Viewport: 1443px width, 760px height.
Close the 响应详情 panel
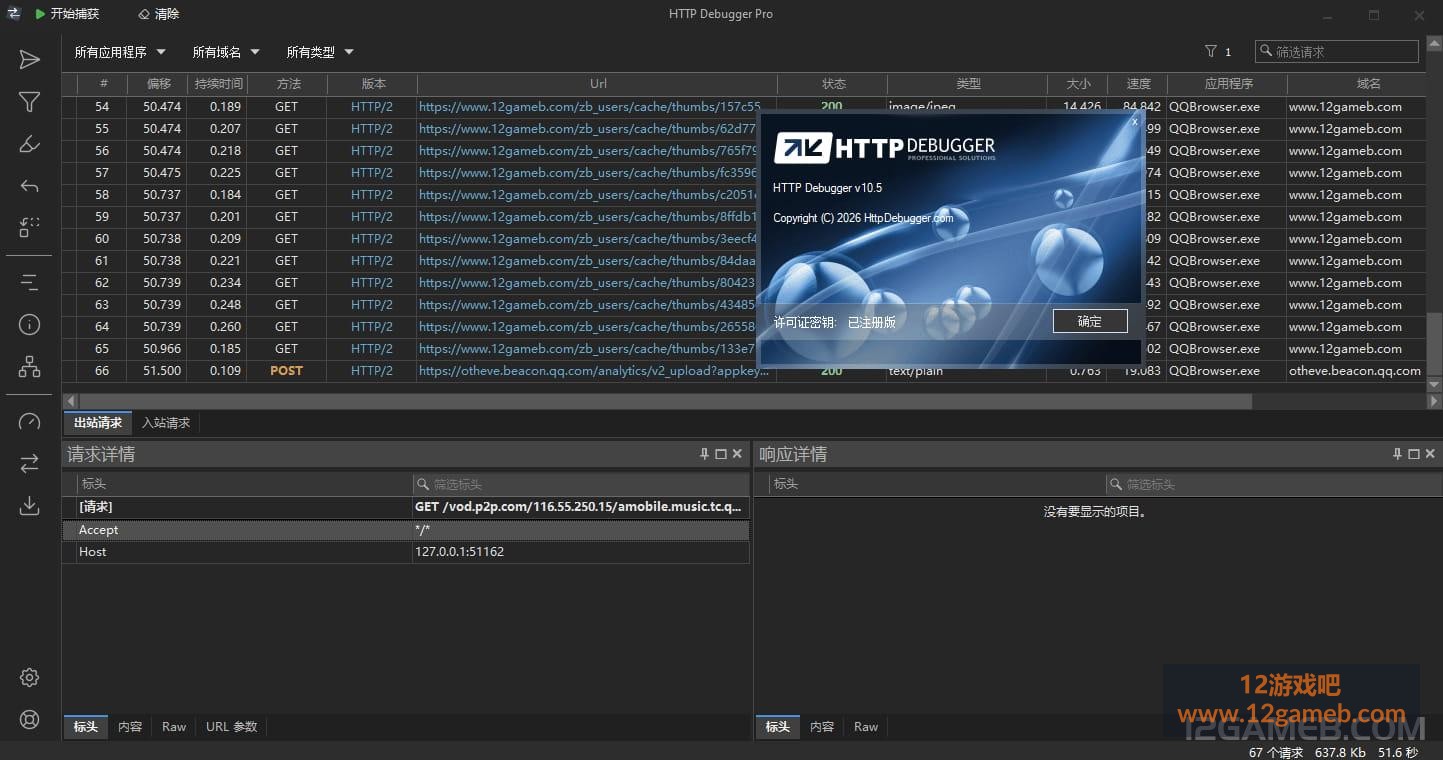(1430, 454)
